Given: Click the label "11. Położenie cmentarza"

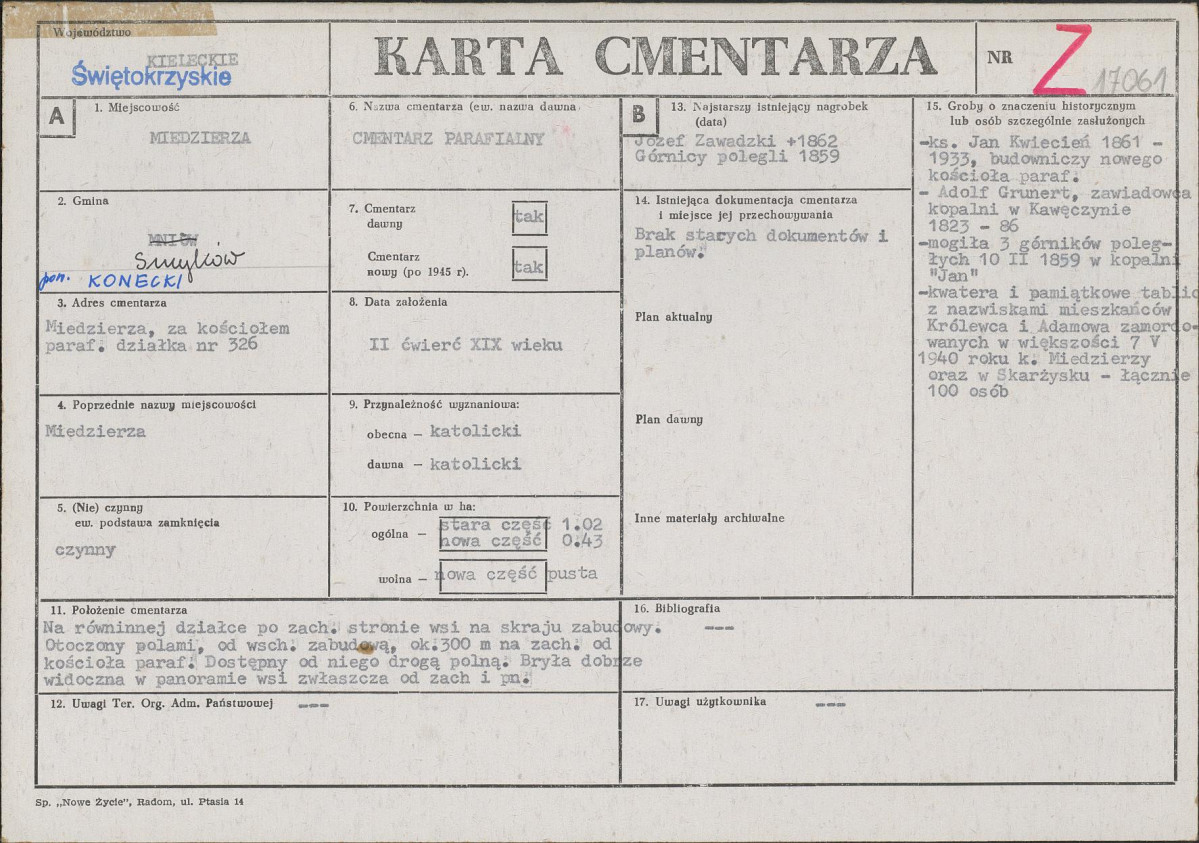Looking at the screenshot, I should [x=119, y=610].
